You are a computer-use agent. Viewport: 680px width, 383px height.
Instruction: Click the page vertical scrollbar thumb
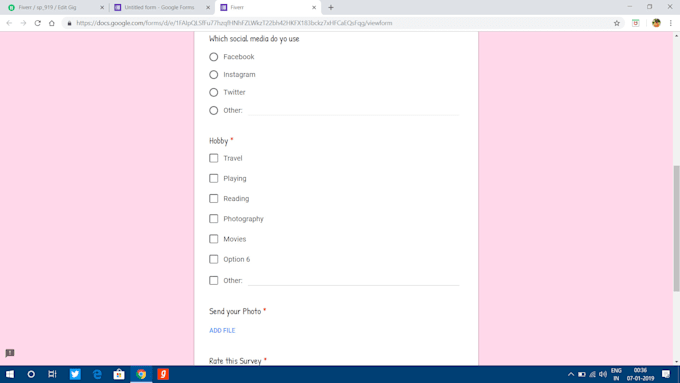pyautogui.click(x=676, y=229)
